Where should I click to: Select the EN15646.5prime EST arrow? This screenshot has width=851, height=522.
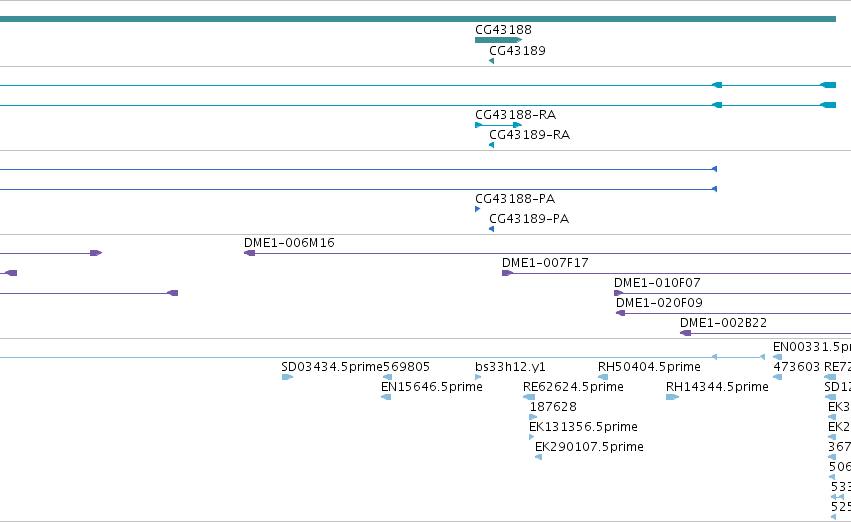386,397
